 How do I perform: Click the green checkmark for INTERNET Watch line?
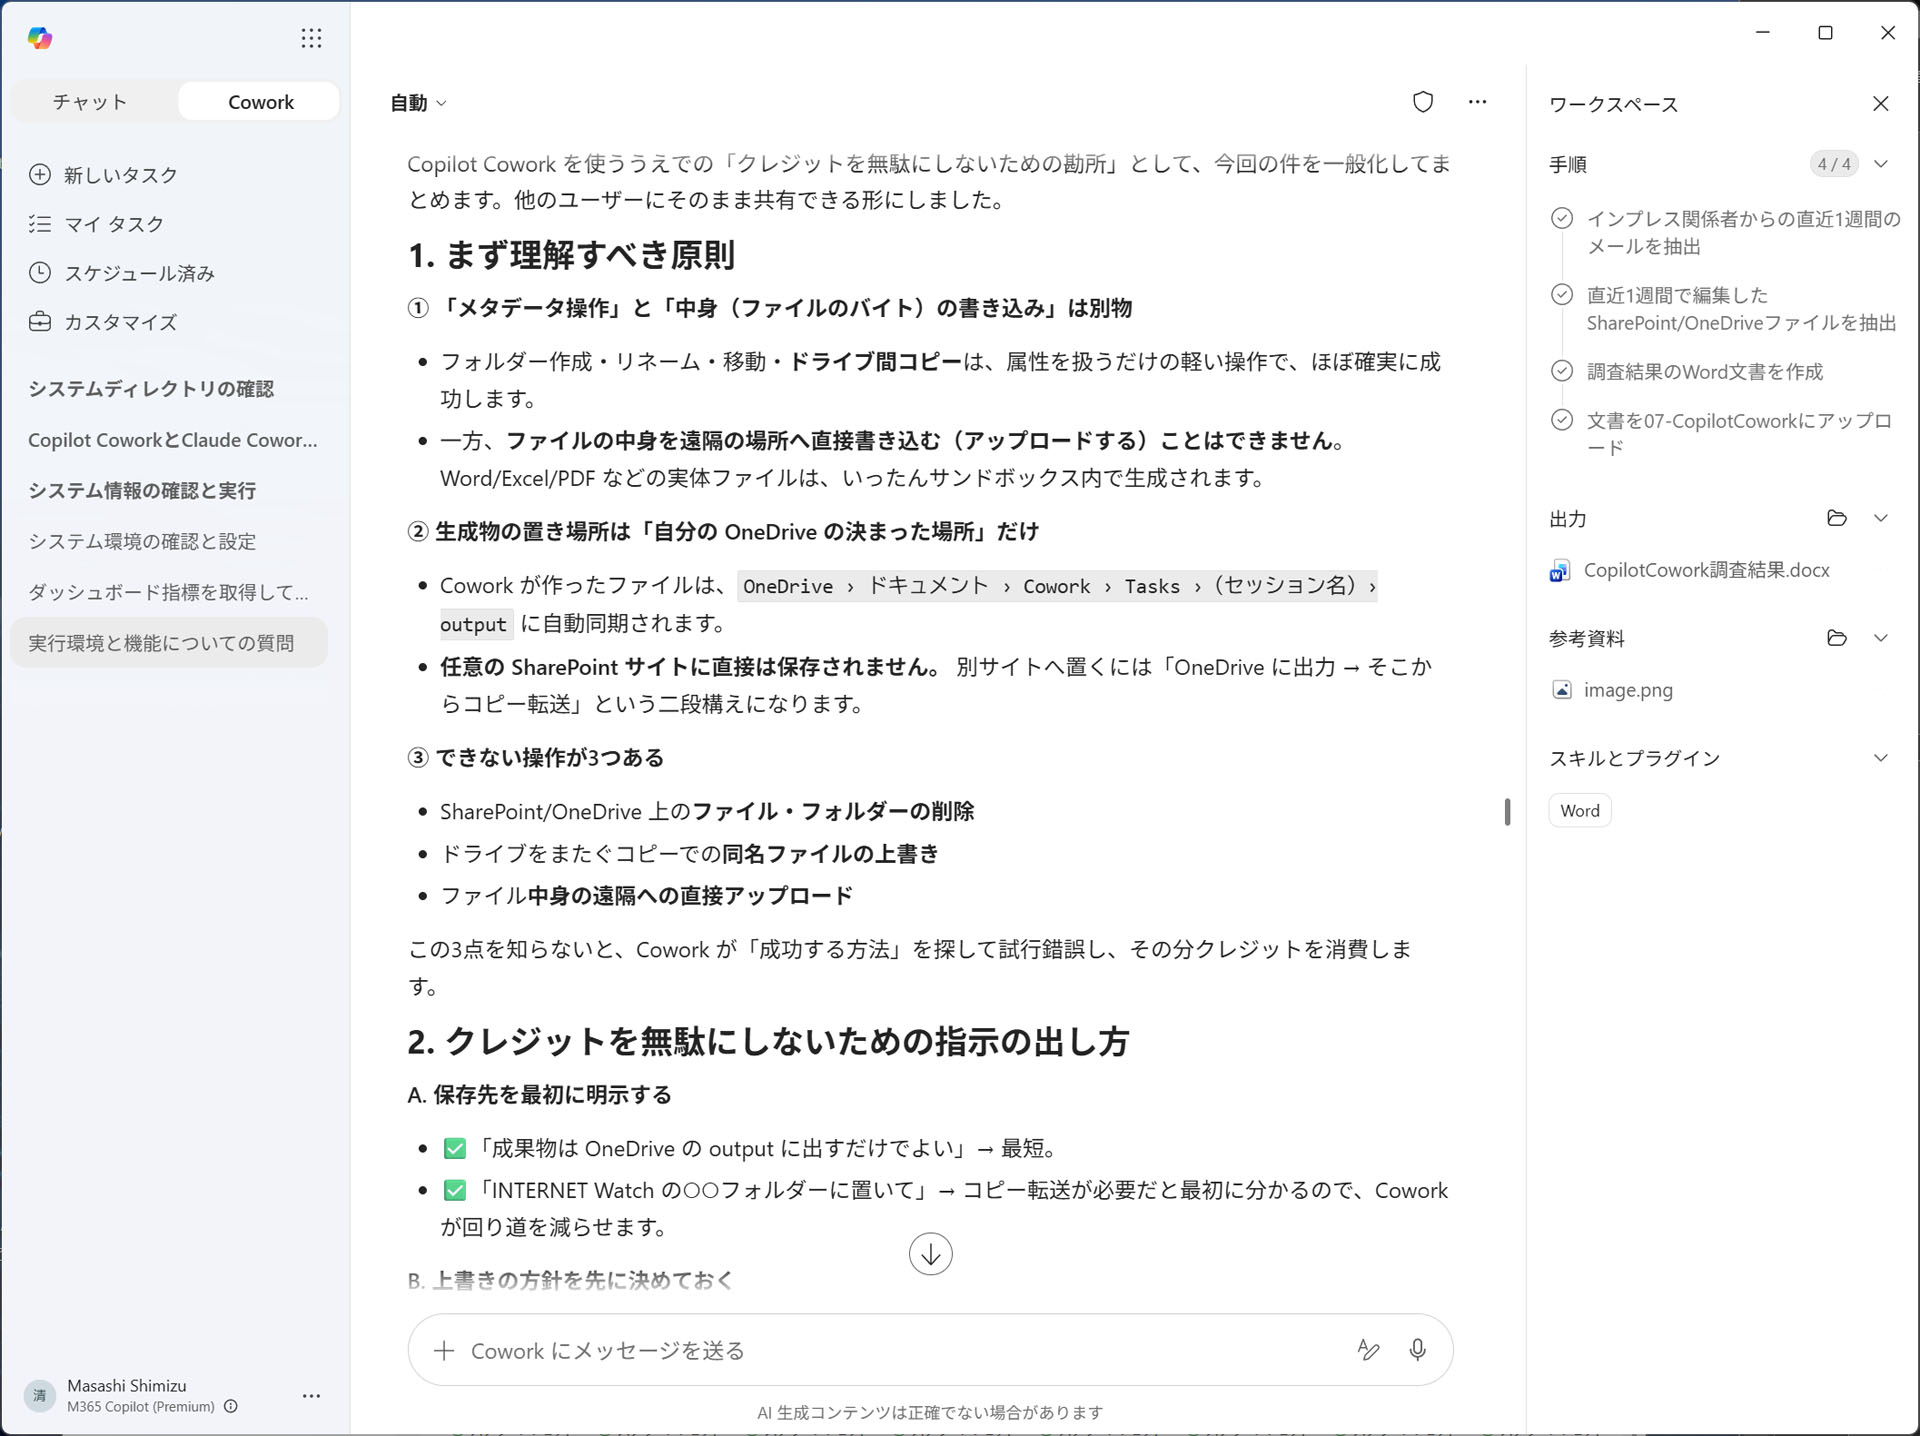click(x=455, y=1190)
